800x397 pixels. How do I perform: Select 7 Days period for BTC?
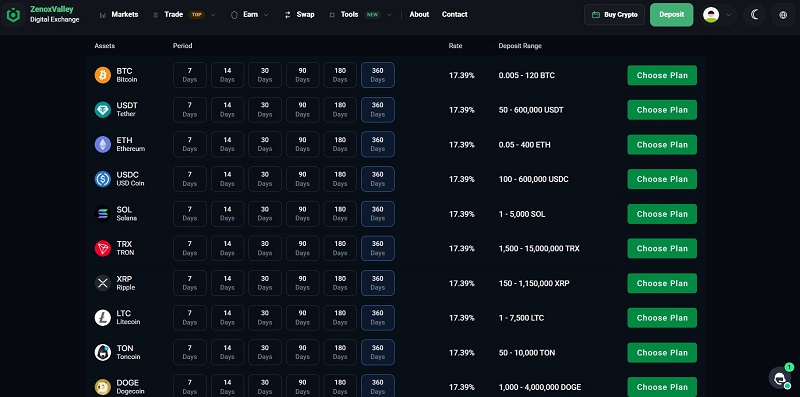(x=190, y=75)
